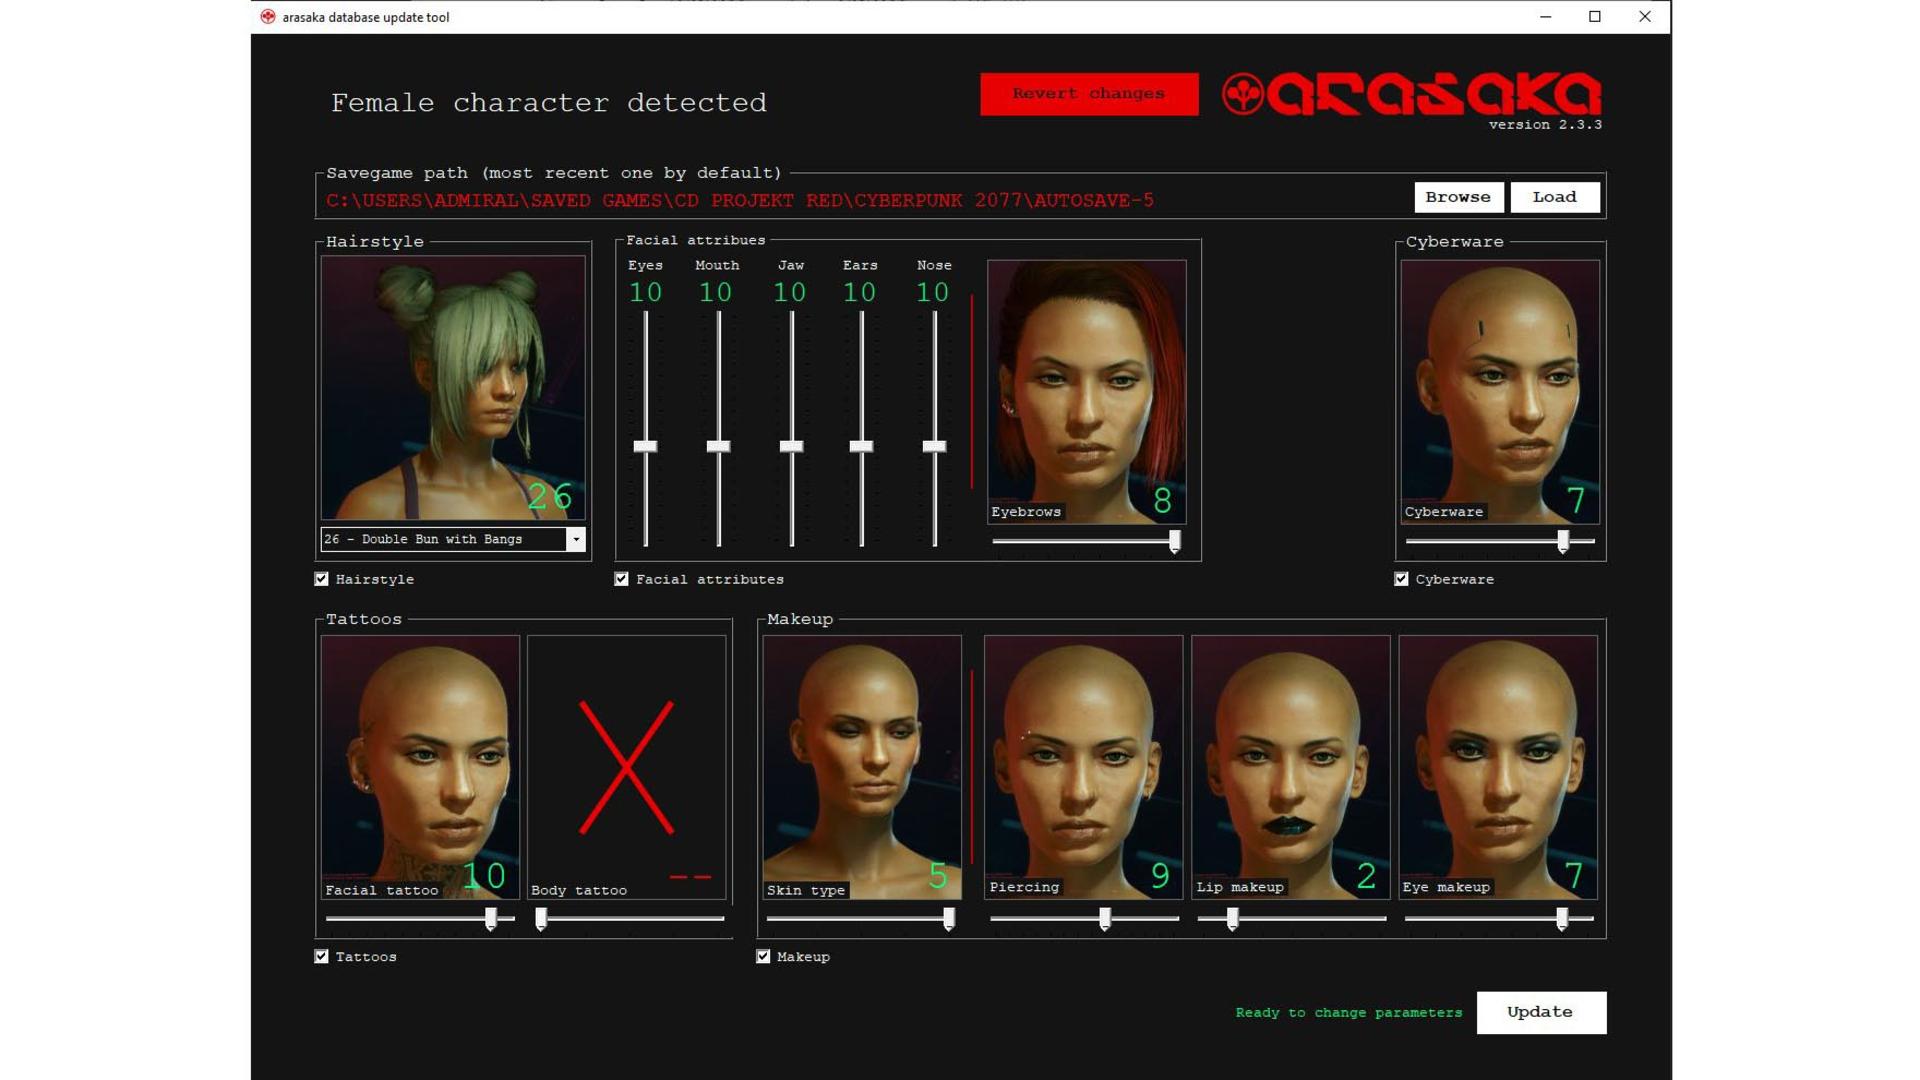The image size is (1920, 1080).
Task: Click the Ears vertical slider handle
Action: click(862, 447)
